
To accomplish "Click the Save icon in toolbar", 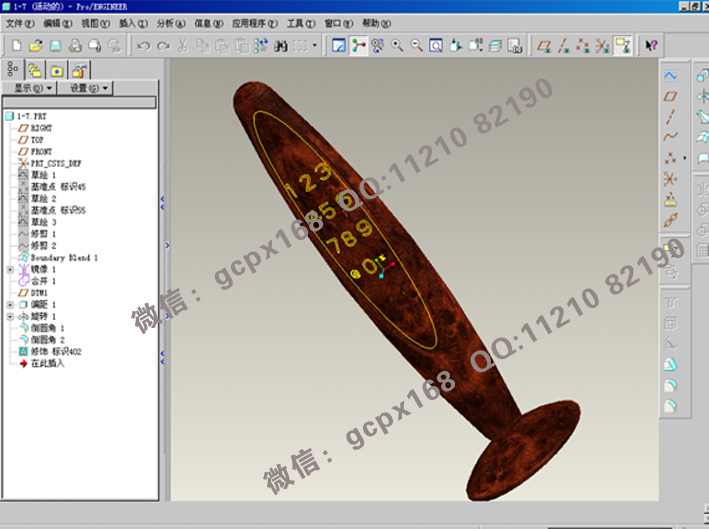I will point(56,45).
